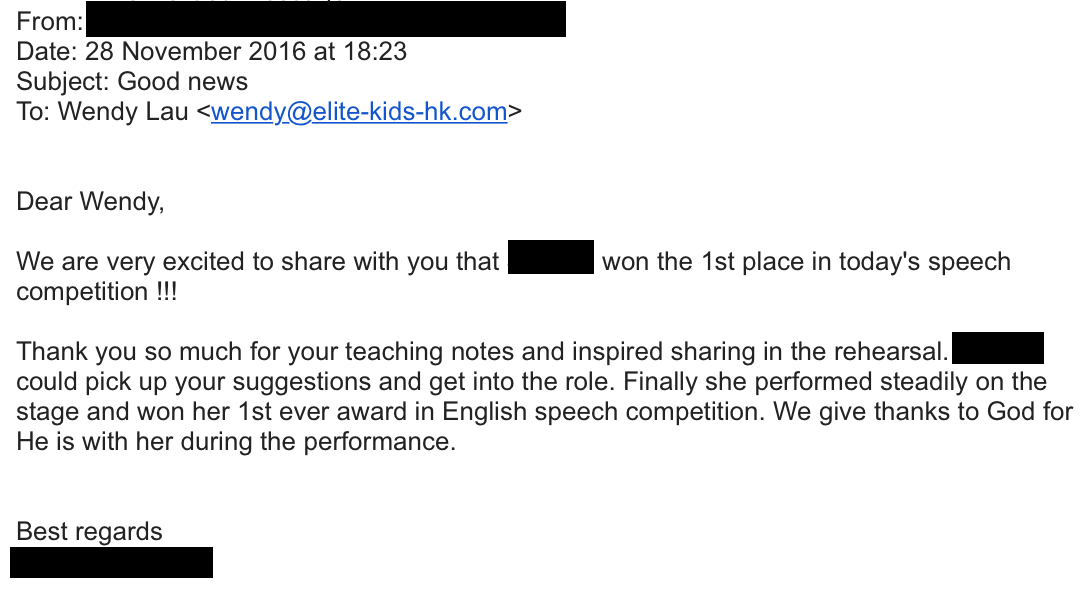Viewport: 1090px width, 596px height.
Task: Click the text 'competition !!!'
Action: 97,291
